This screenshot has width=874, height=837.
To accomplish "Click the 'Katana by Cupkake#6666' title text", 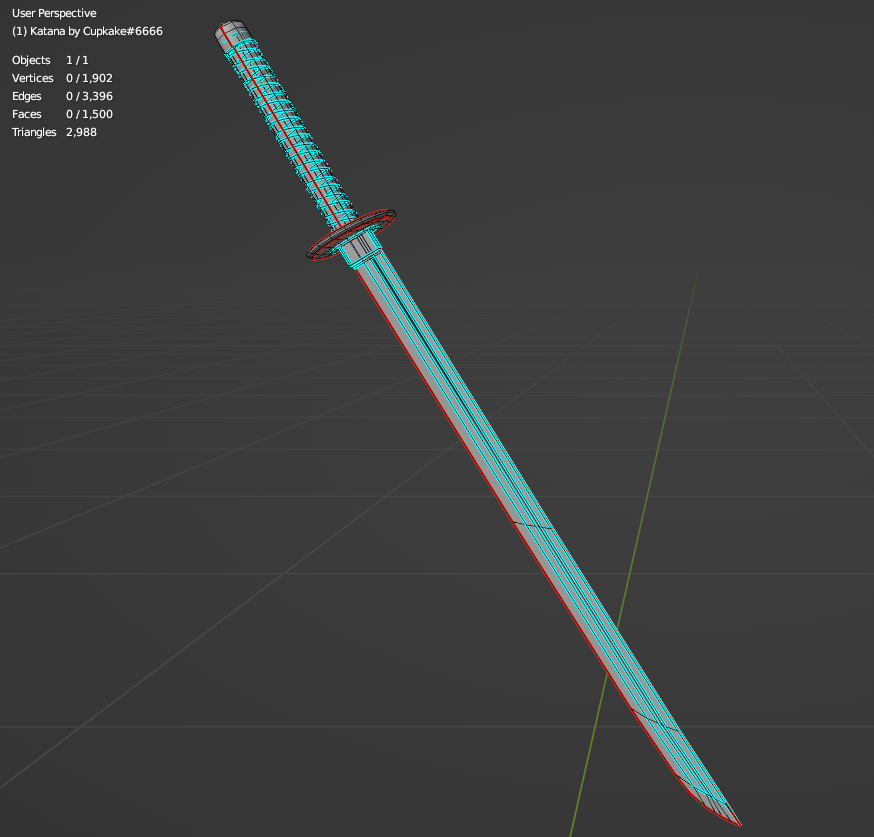I will coord(88,31).
